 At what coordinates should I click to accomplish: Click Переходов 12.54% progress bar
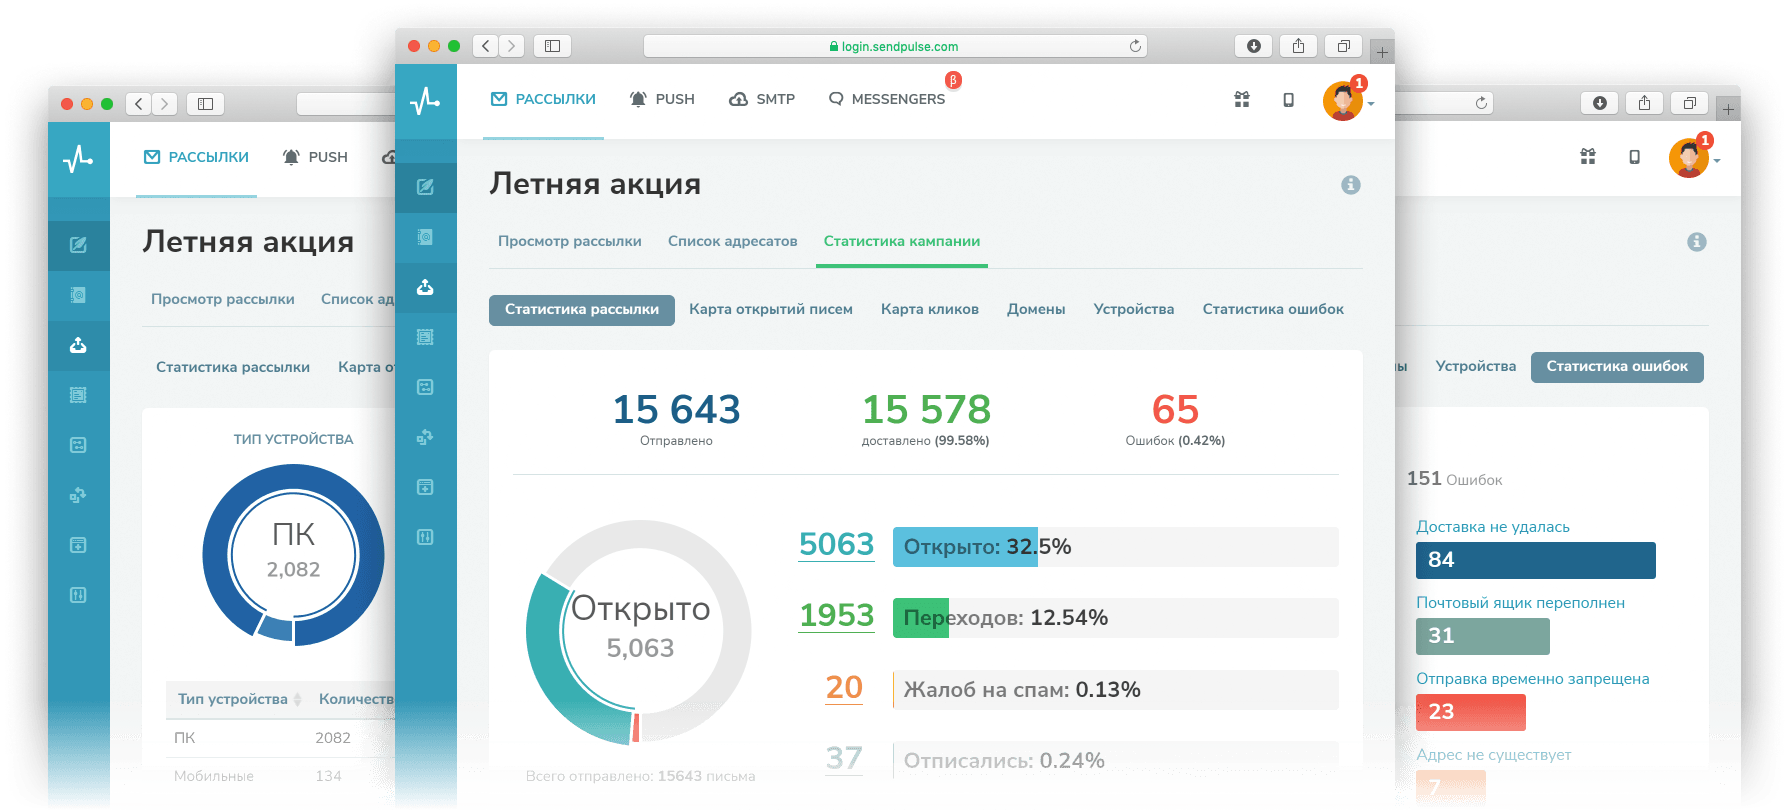(x=1116, y=618)
